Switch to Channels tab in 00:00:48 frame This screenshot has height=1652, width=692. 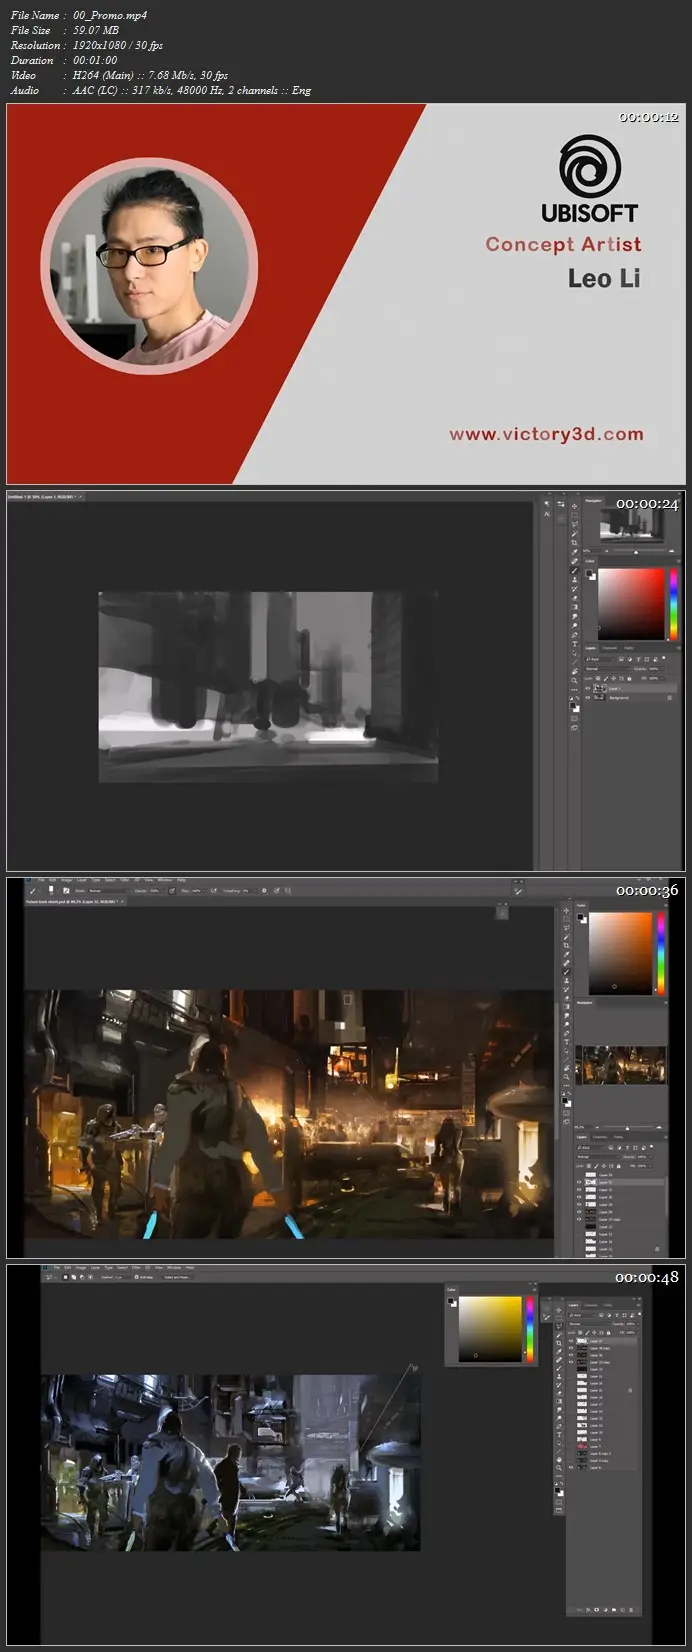coord(591,1305)
